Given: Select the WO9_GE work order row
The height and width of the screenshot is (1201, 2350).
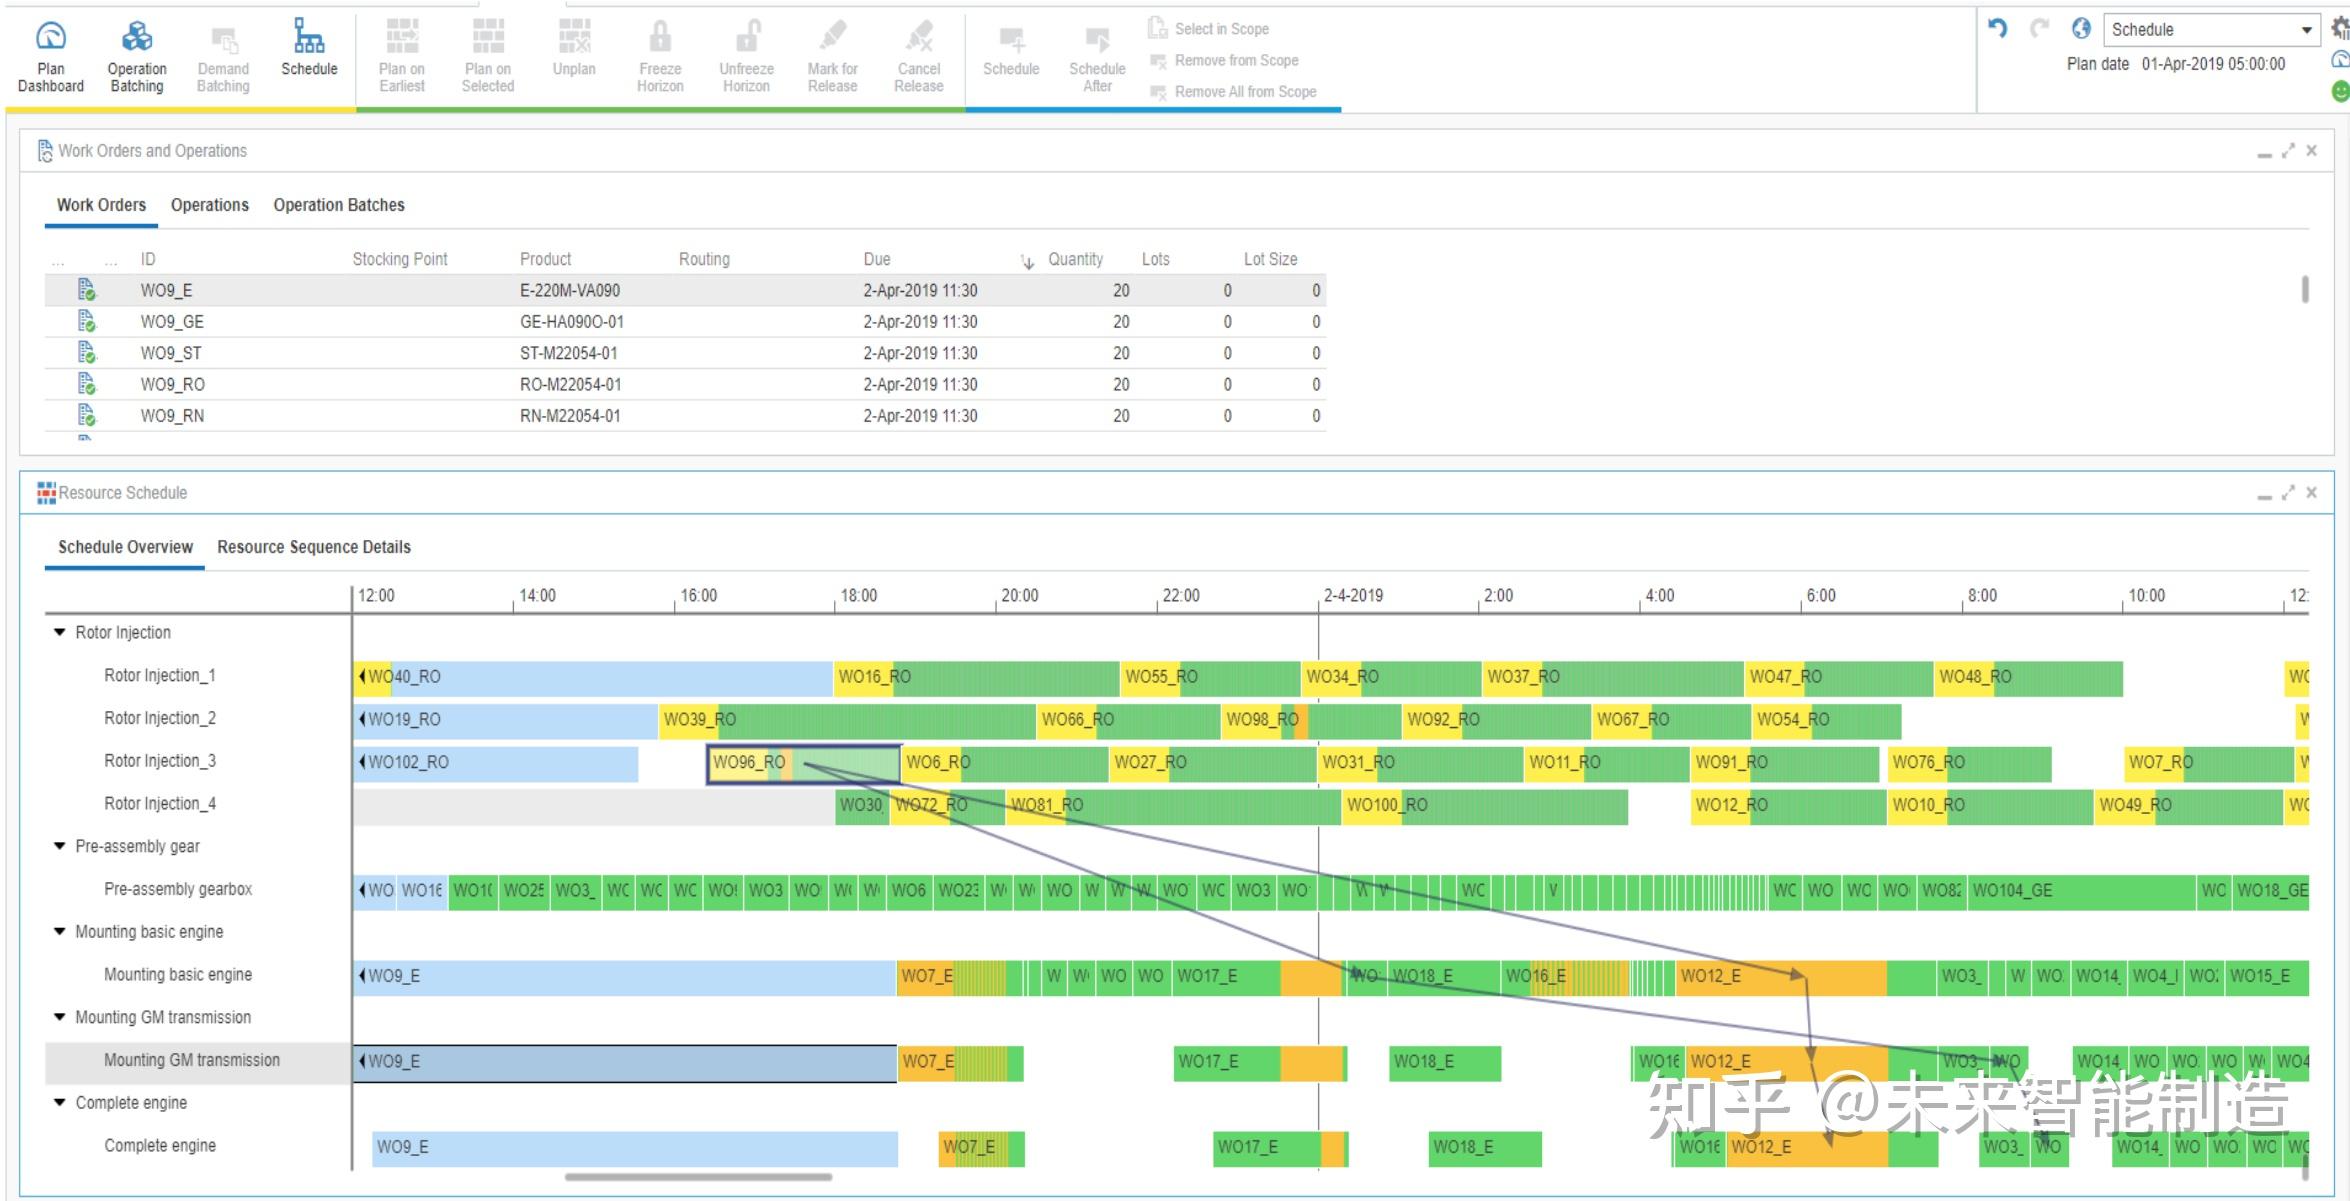Looking at the screenshot, I should (172, 322).
